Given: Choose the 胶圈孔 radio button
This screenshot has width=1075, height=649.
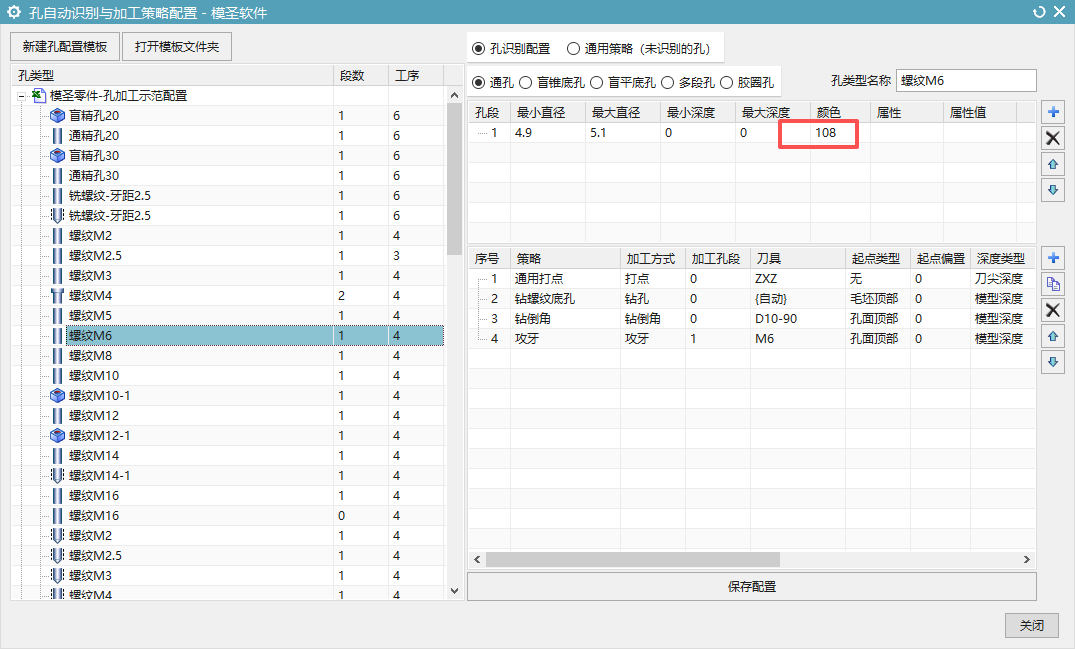Looking at the screenshot, I should 726,82.
